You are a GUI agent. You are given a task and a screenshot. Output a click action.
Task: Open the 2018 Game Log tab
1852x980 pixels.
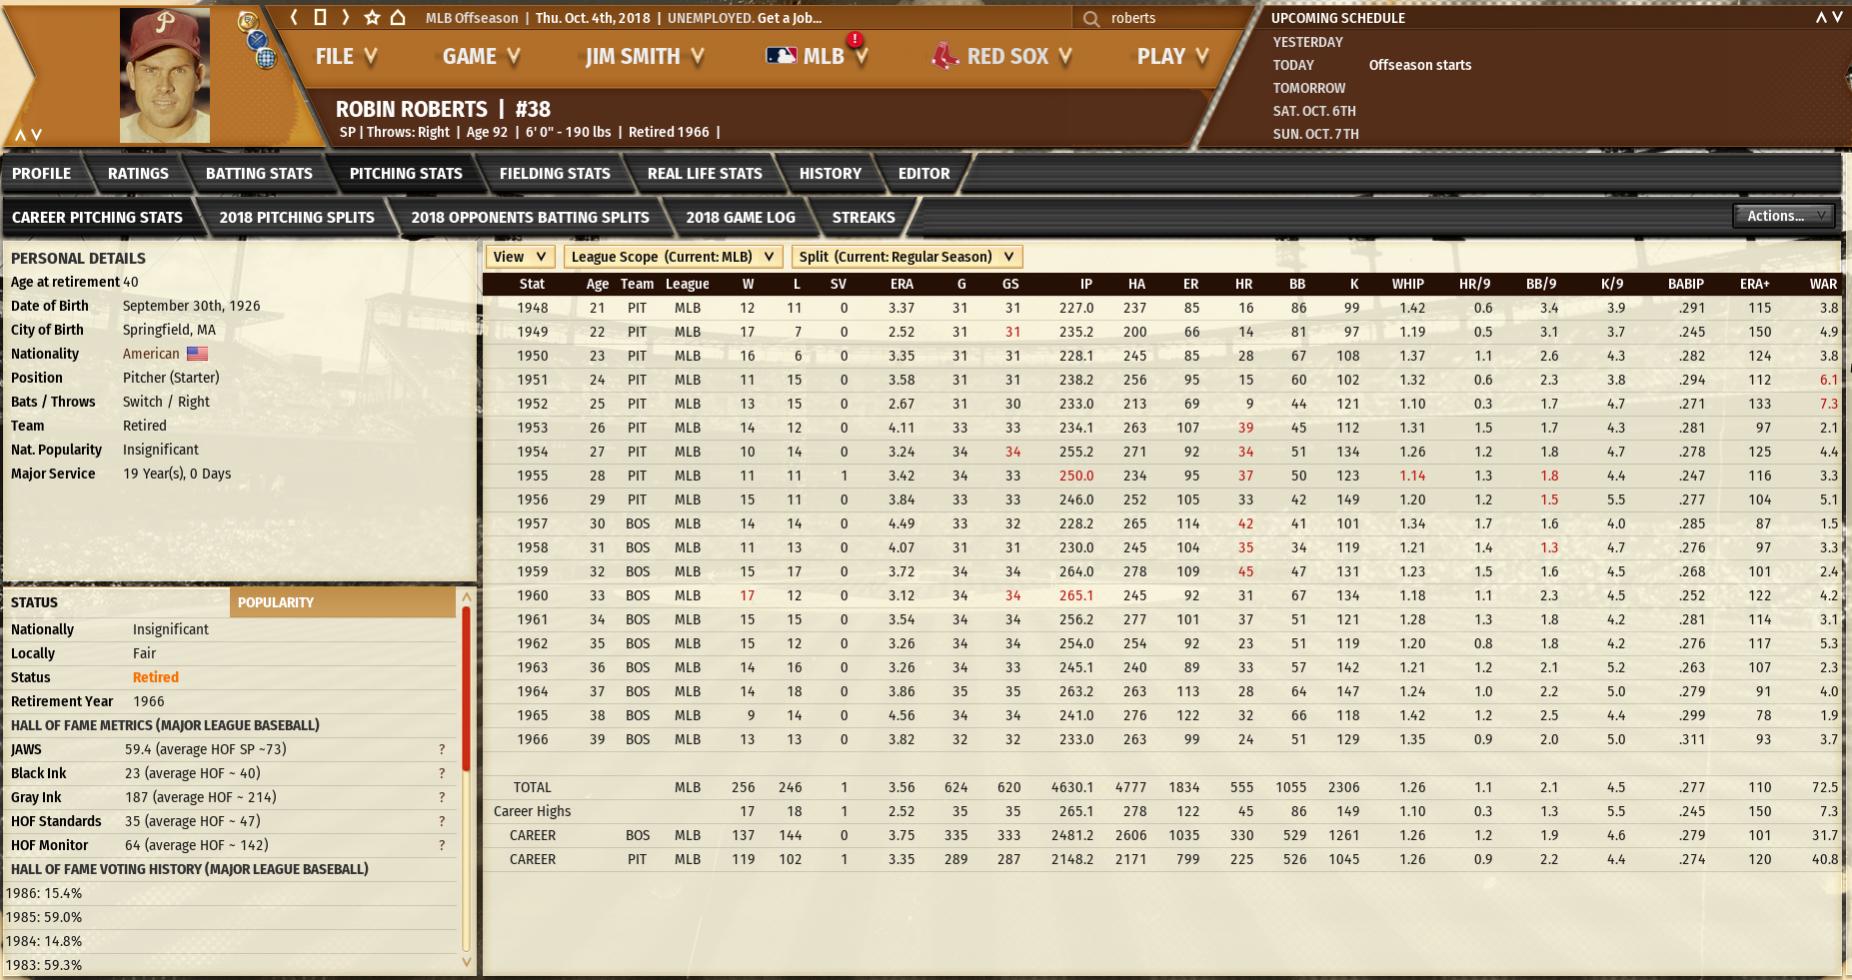pyautogui.click(x=740, y=217)
